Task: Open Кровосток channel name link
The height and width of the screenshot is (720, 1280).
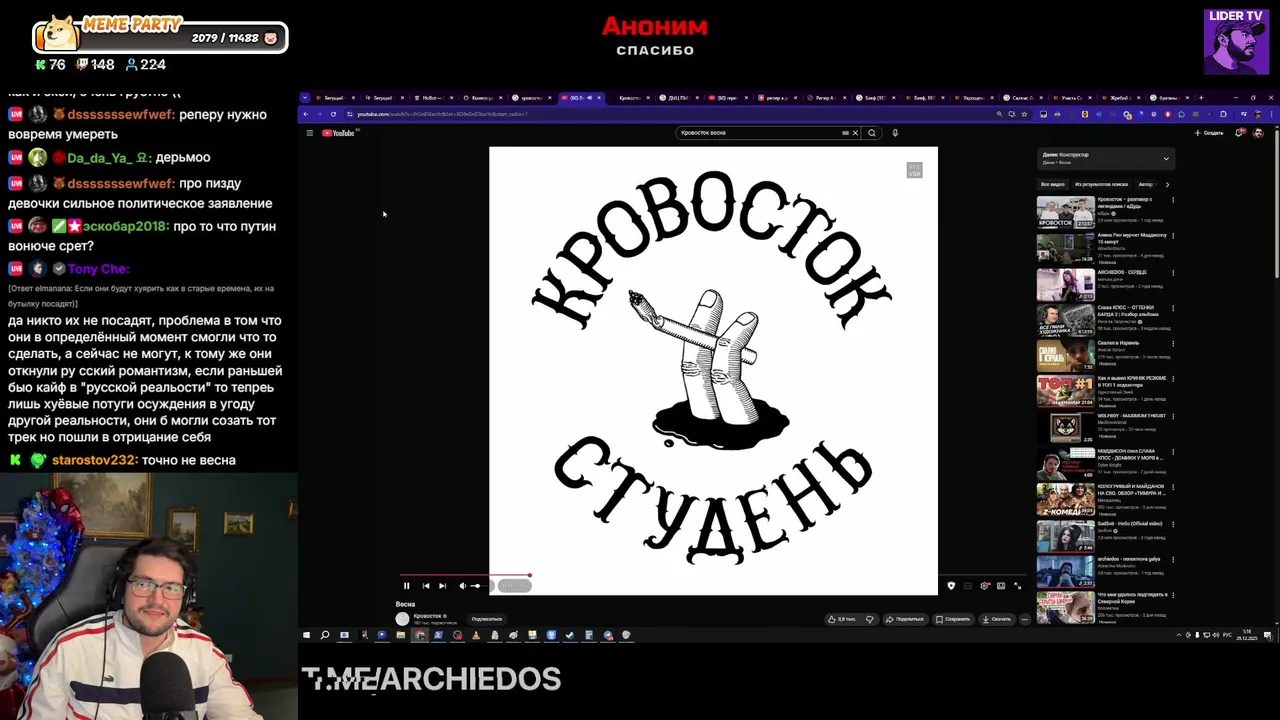Action: 429,616
